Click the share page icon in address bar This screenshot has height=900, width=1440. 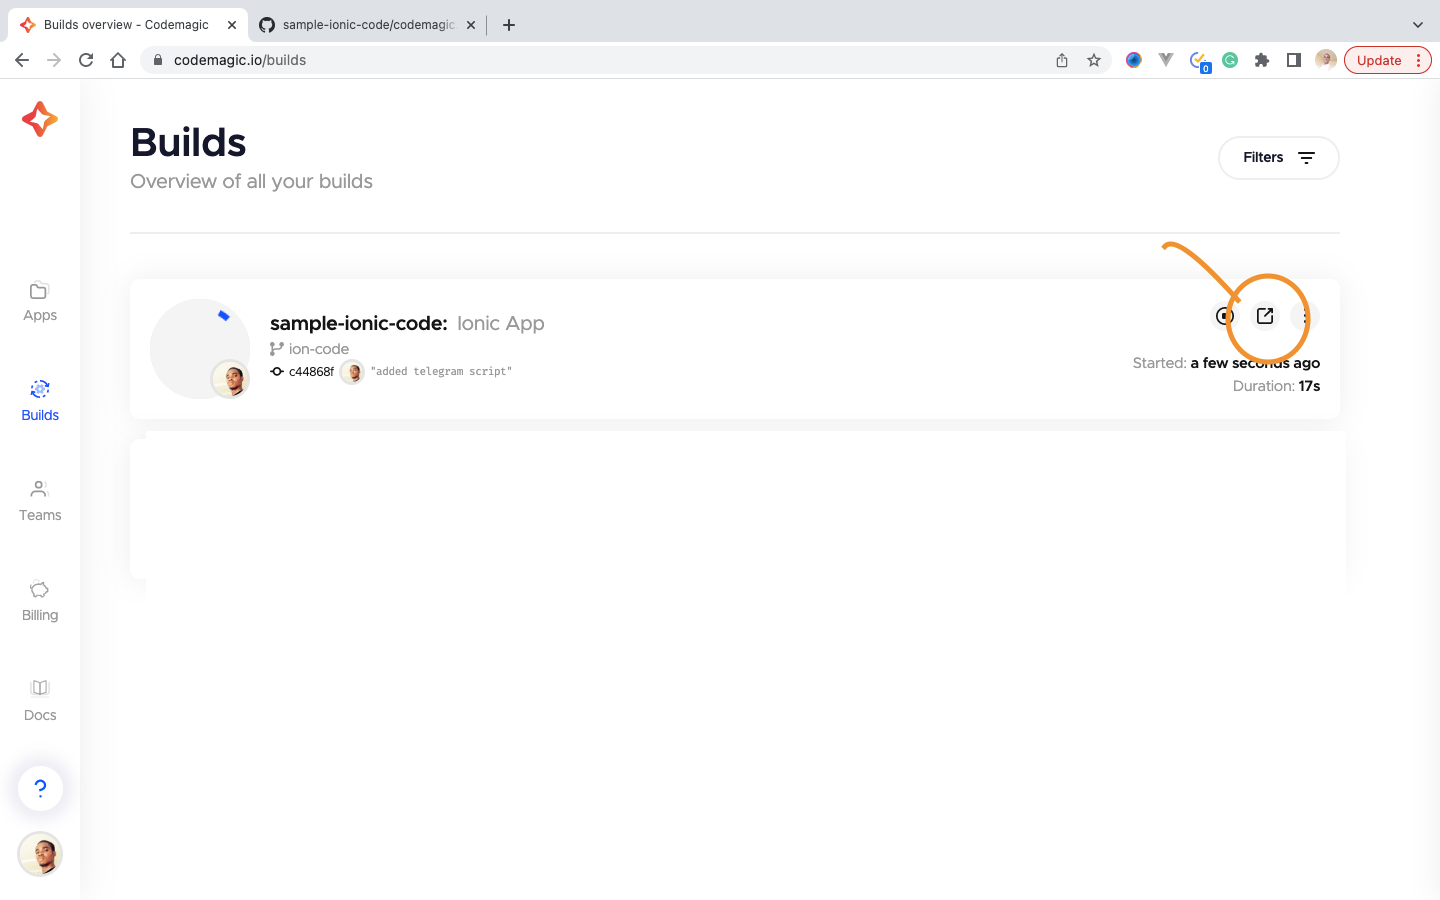coord(1062,60)
